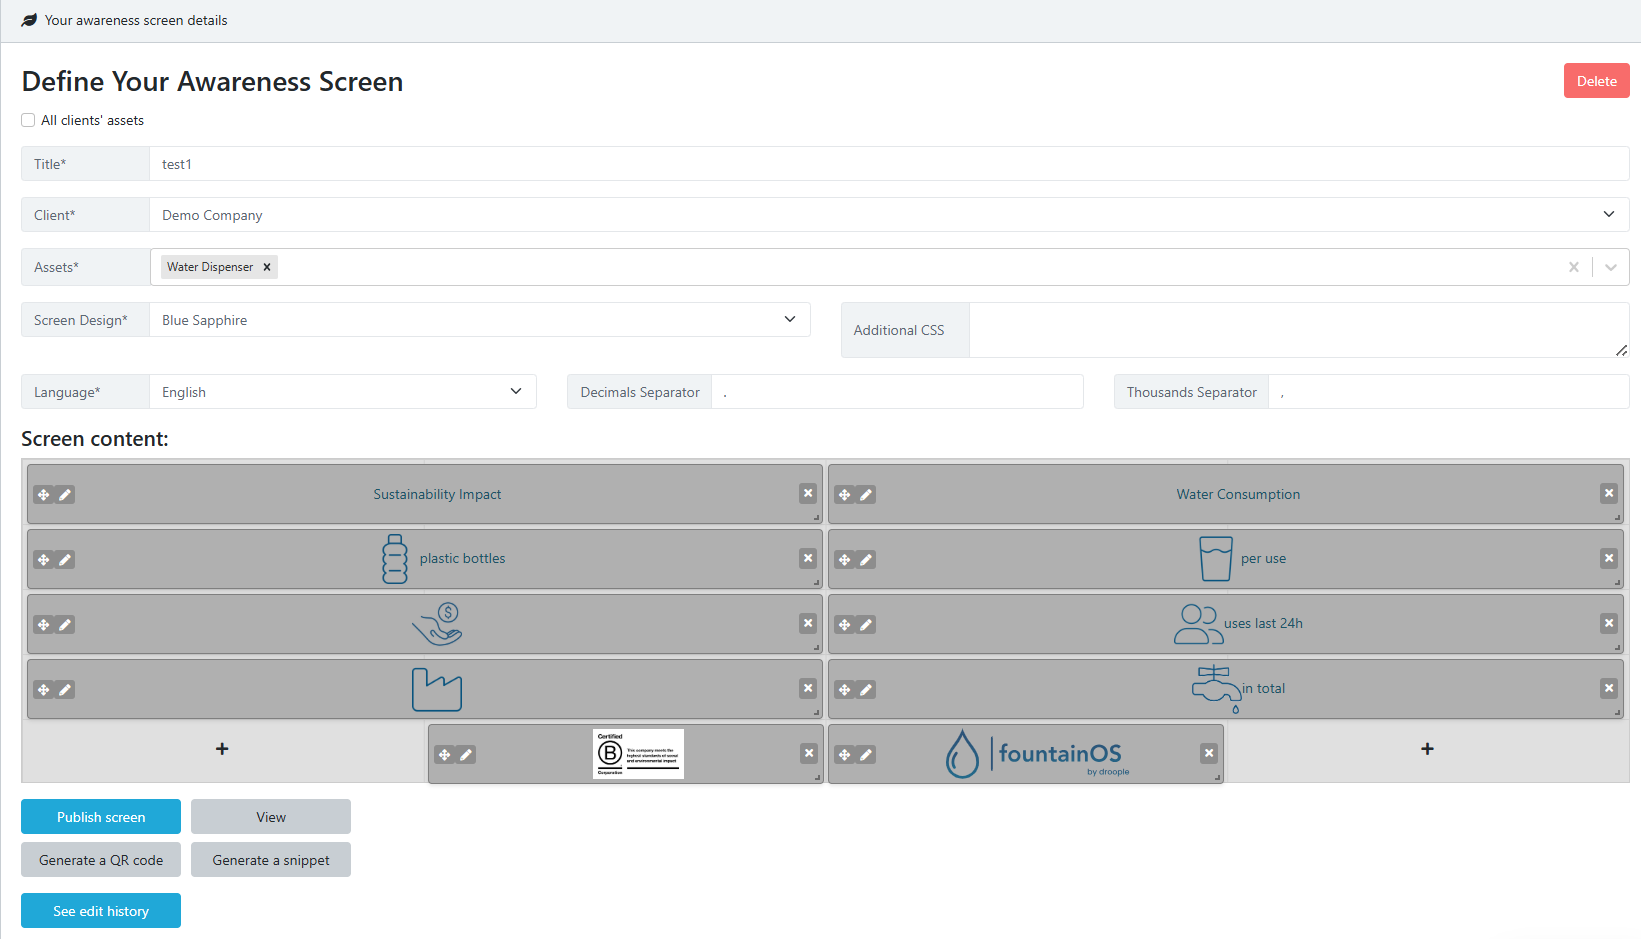Remove the uses last 24h tile

[1609, 623]
